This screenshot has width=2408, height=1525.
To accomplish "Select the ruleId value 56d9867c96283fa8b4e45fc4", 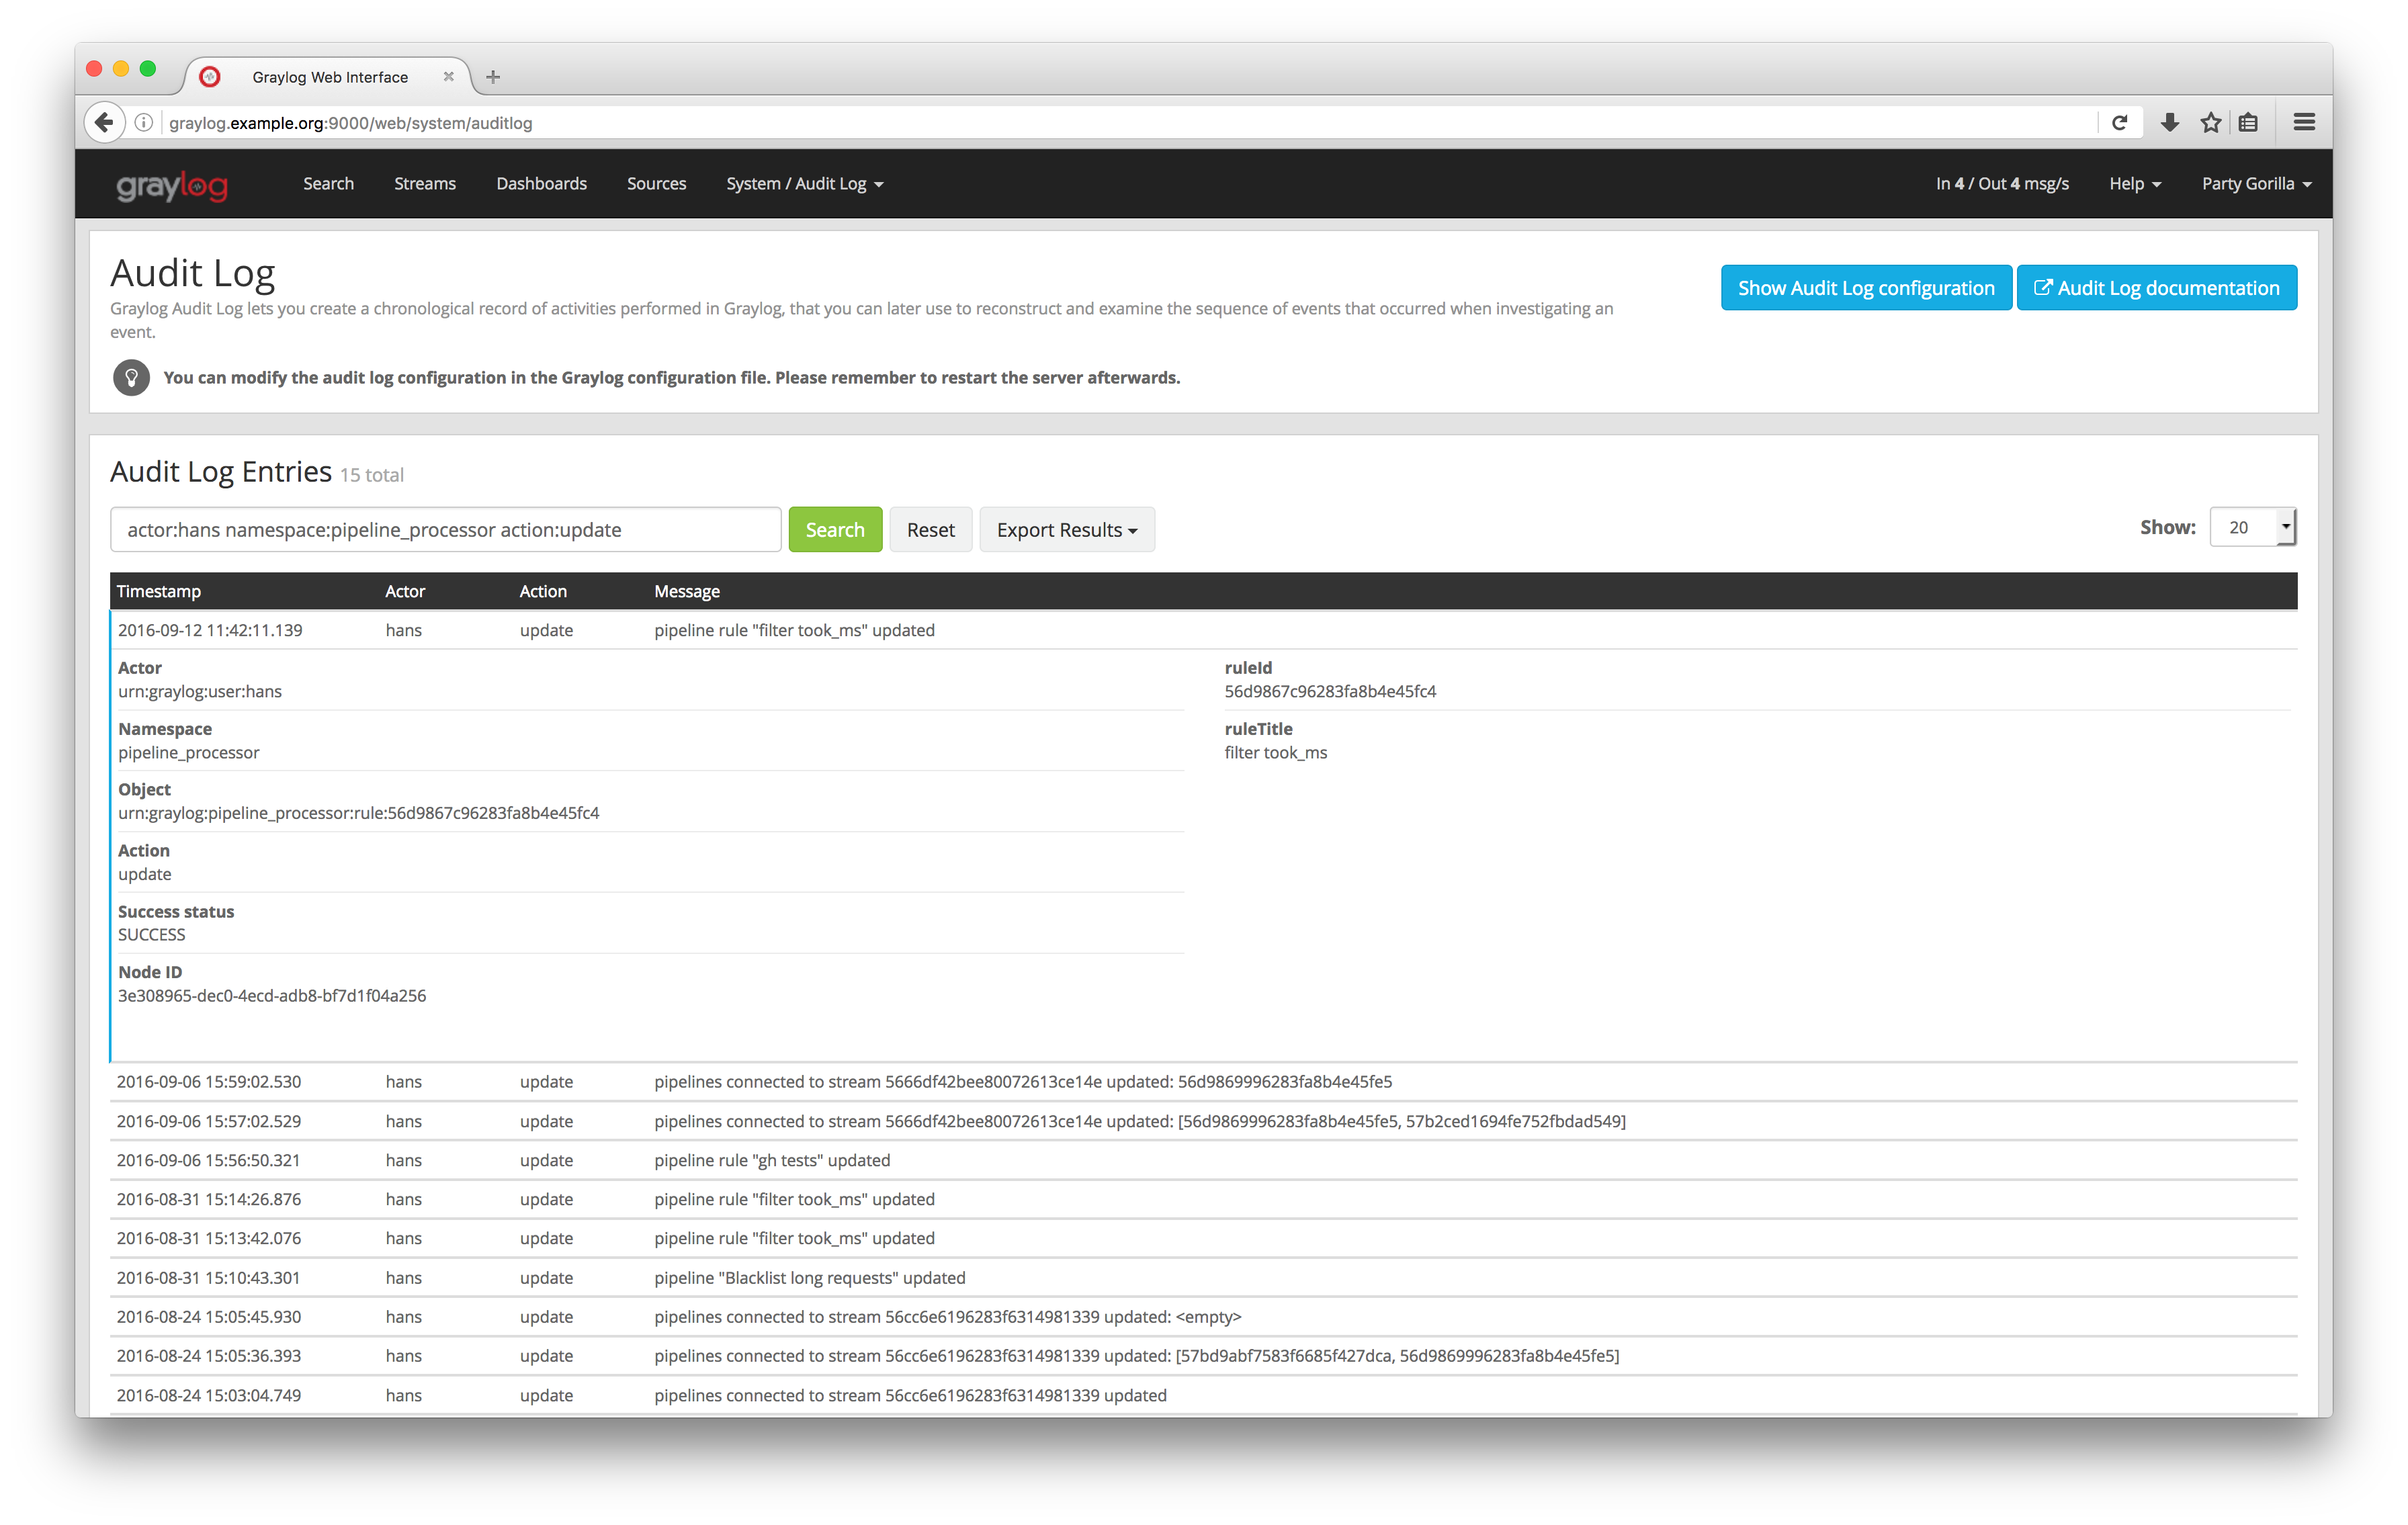I will tap(1330, 691).
